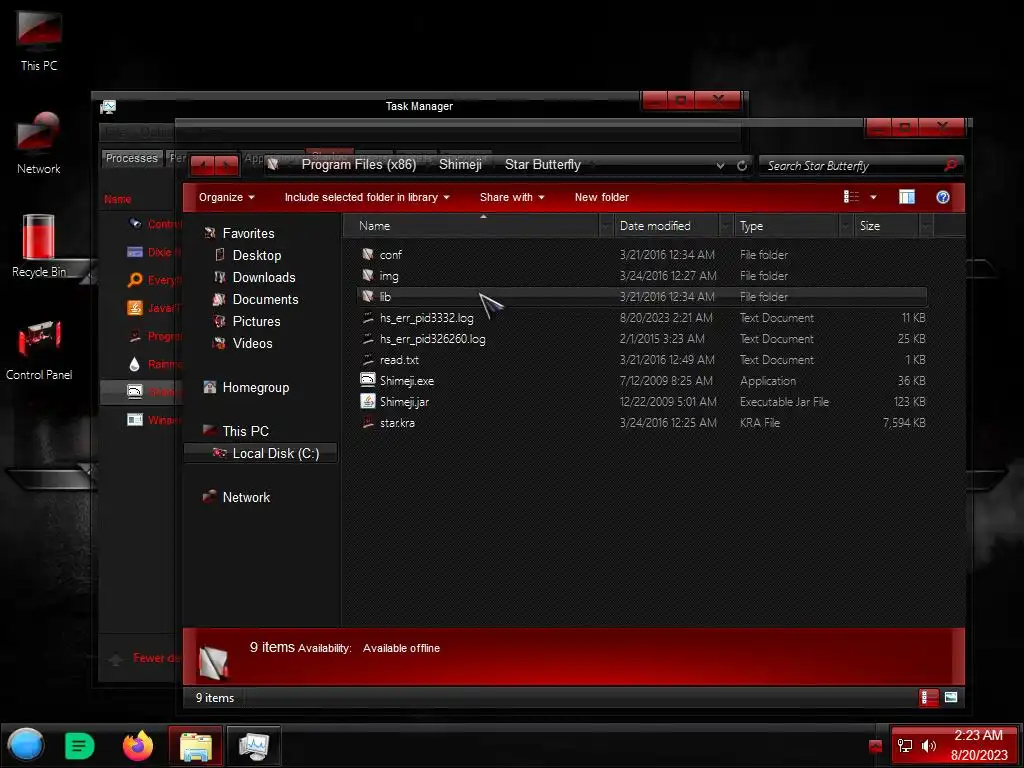1024x768 pixels.
Task: Select hs_err_pid326260.log file icon
Action: pyautogui.click(x=368, y=338)
